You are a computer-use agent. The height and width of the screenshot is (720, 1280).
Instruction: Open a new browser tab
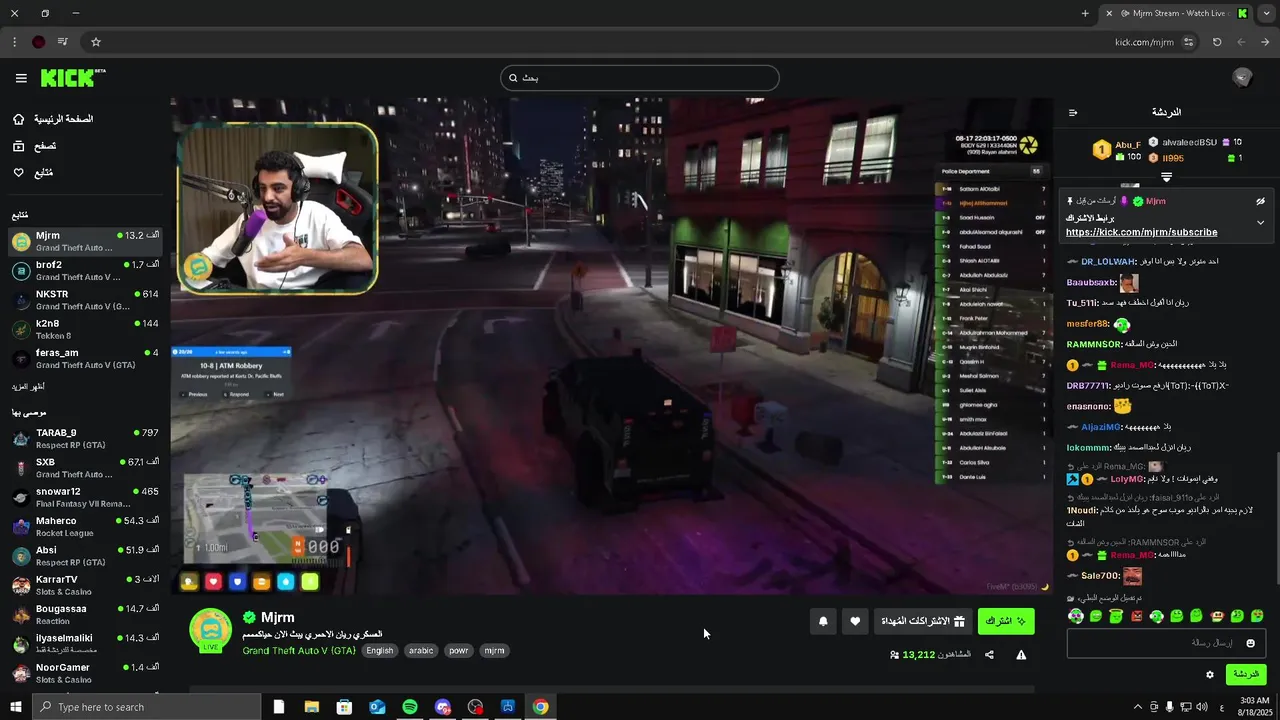click(x=1085, y=13)
